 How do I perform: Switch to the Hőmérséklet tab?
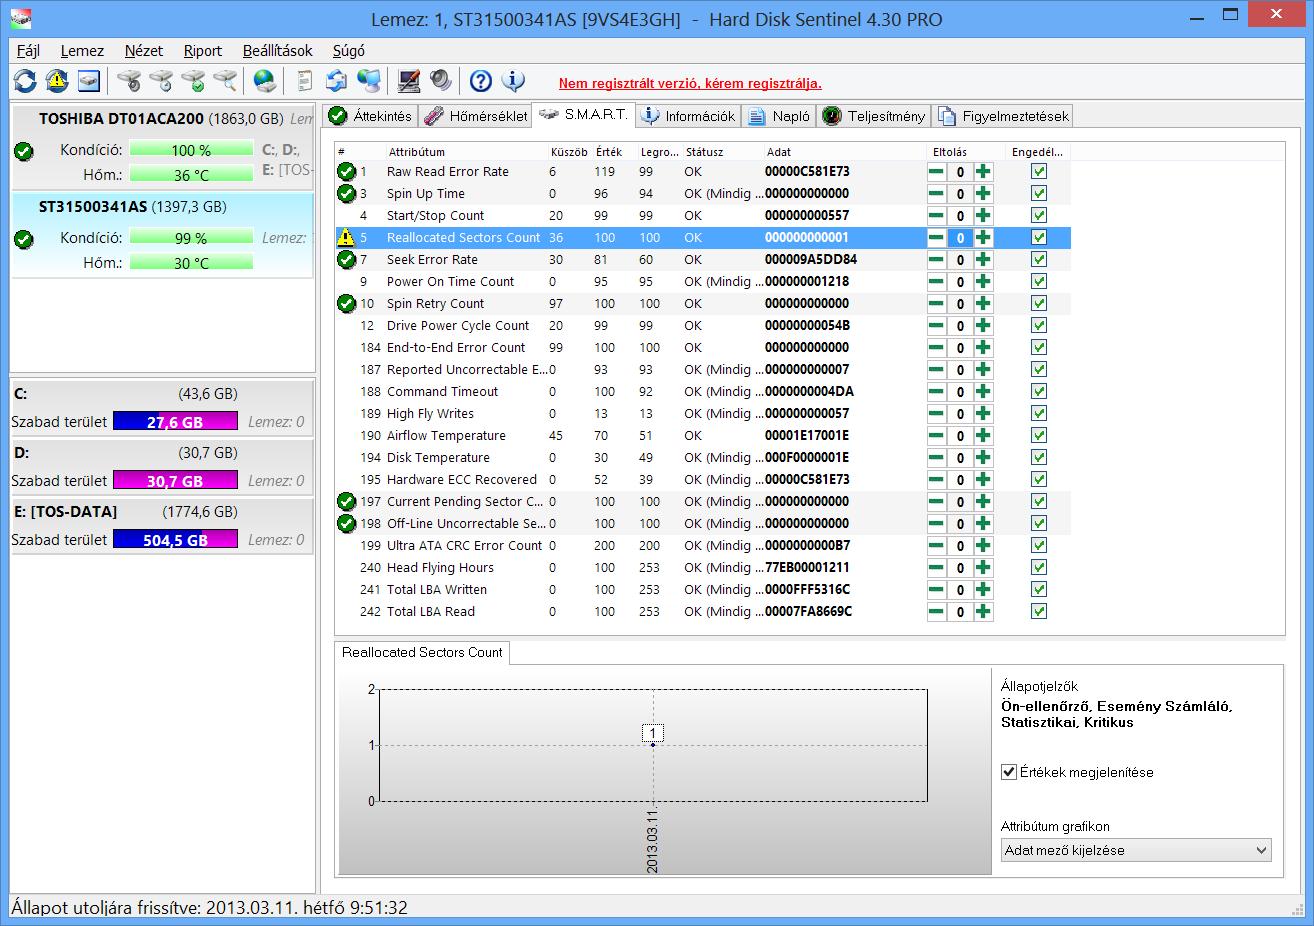[x=475, y=116]
